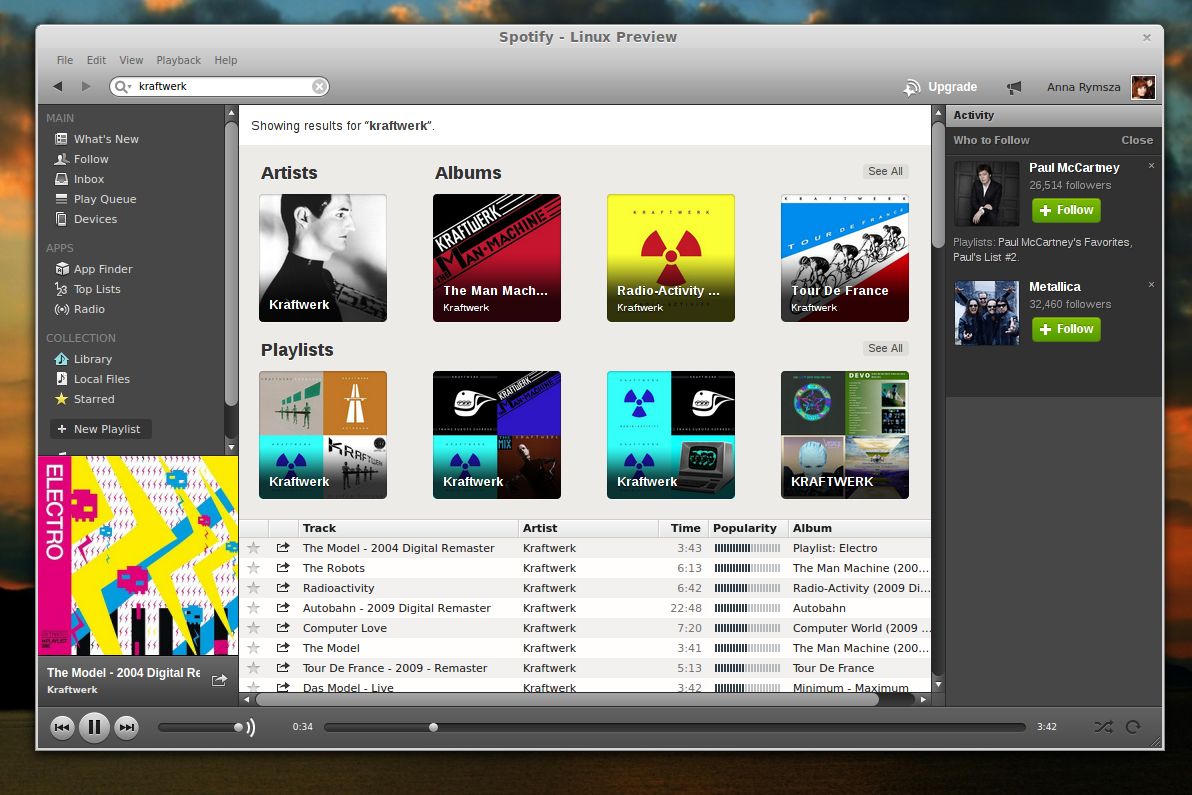Open the Library collection
The image size is (1192, 795).
83,359
